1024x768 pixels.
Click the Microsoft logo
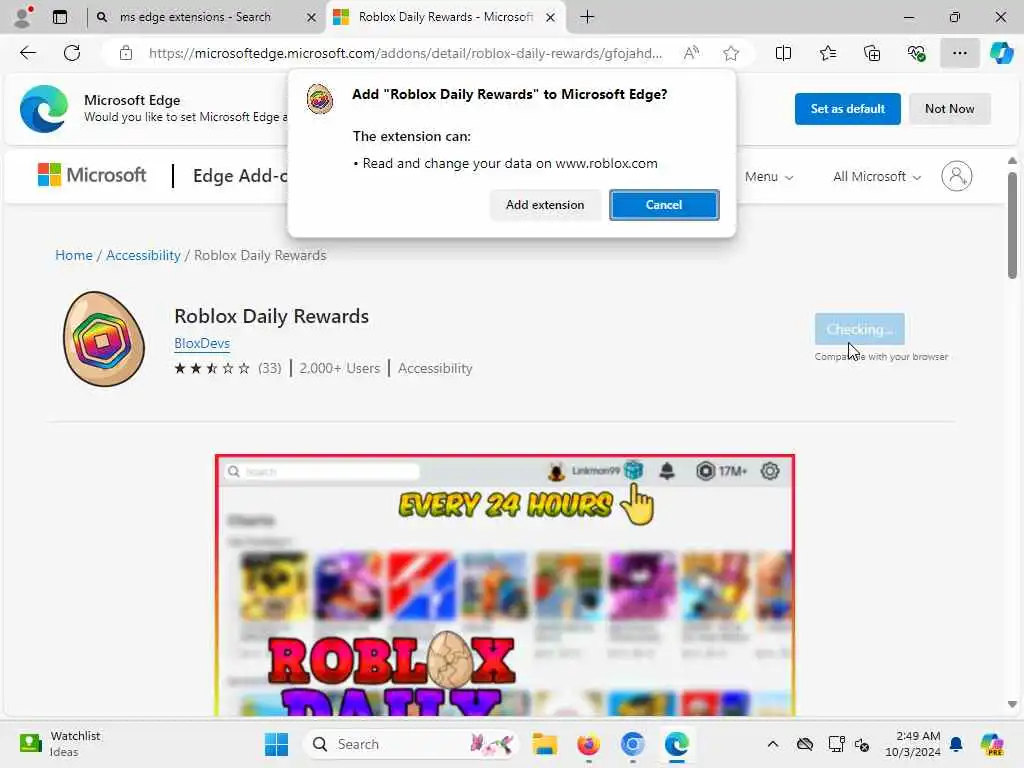click(x=92, y=175)
